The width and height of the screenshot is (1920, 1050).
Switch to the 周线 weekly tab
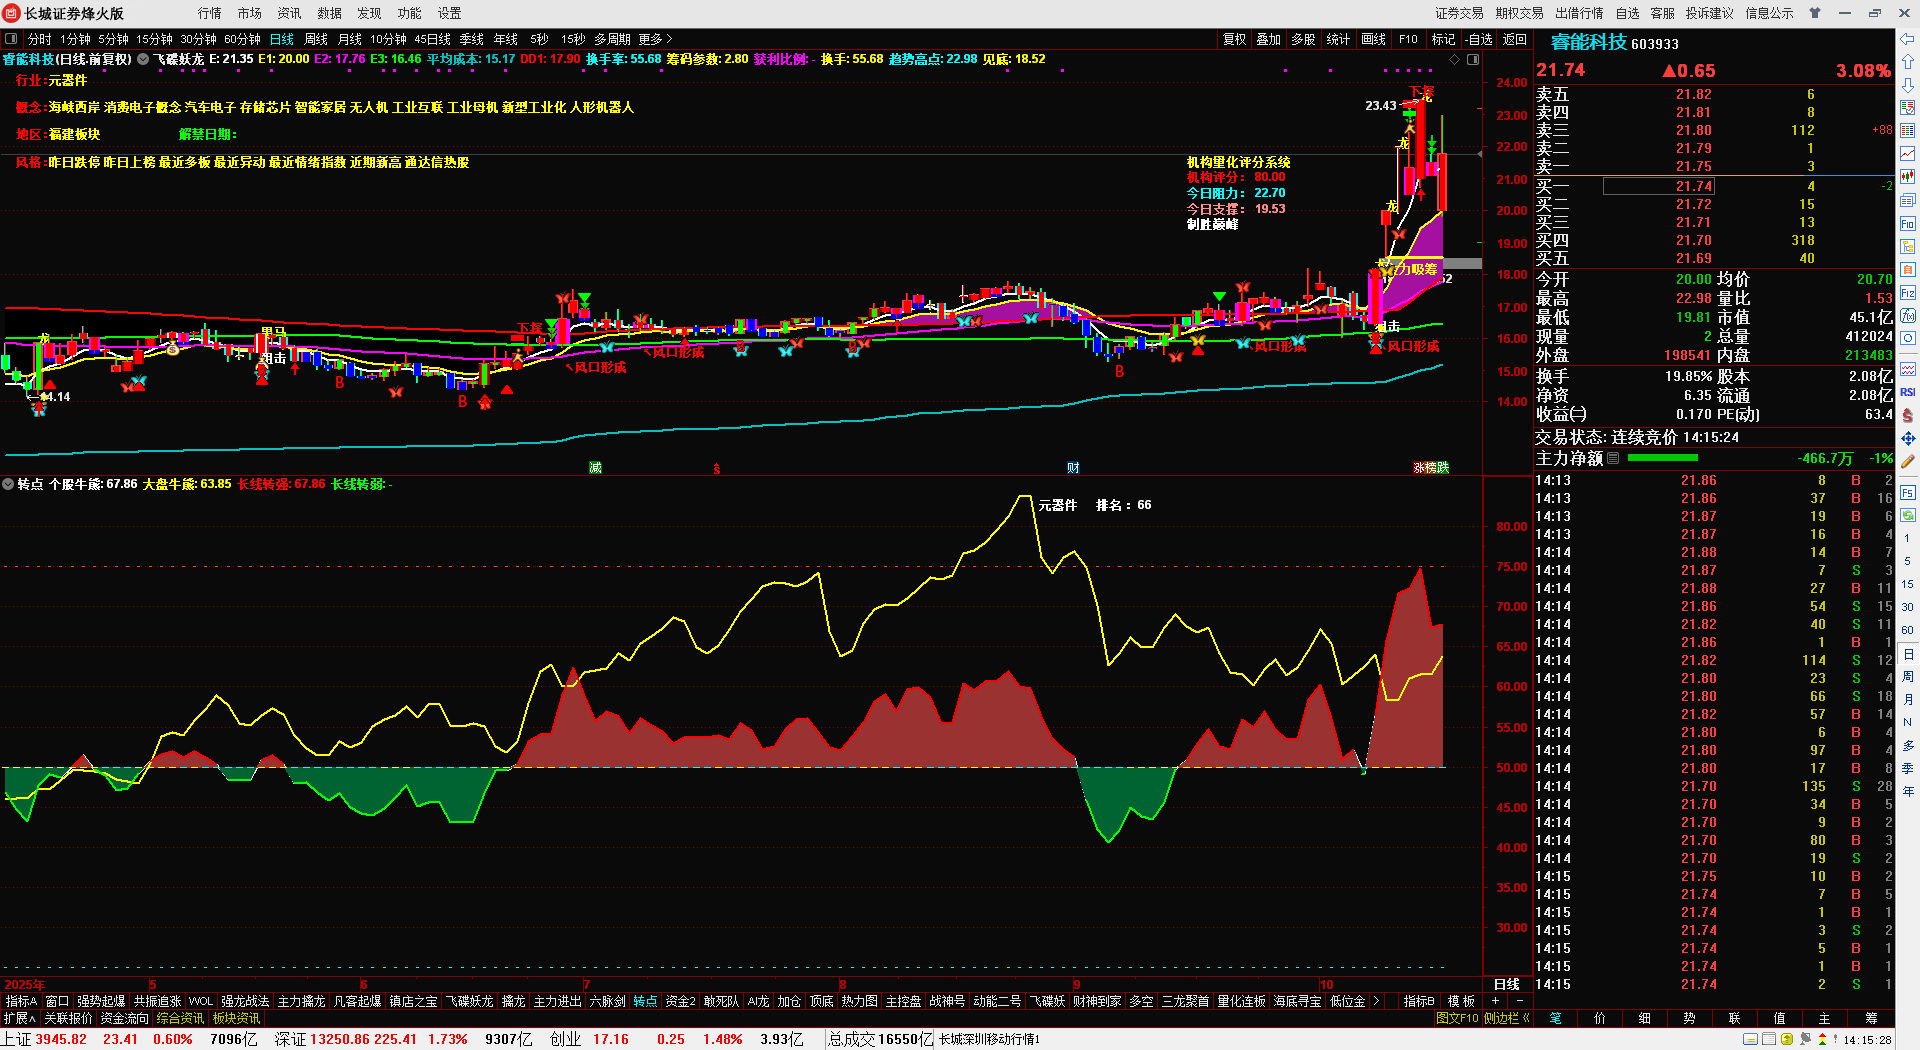316,39
